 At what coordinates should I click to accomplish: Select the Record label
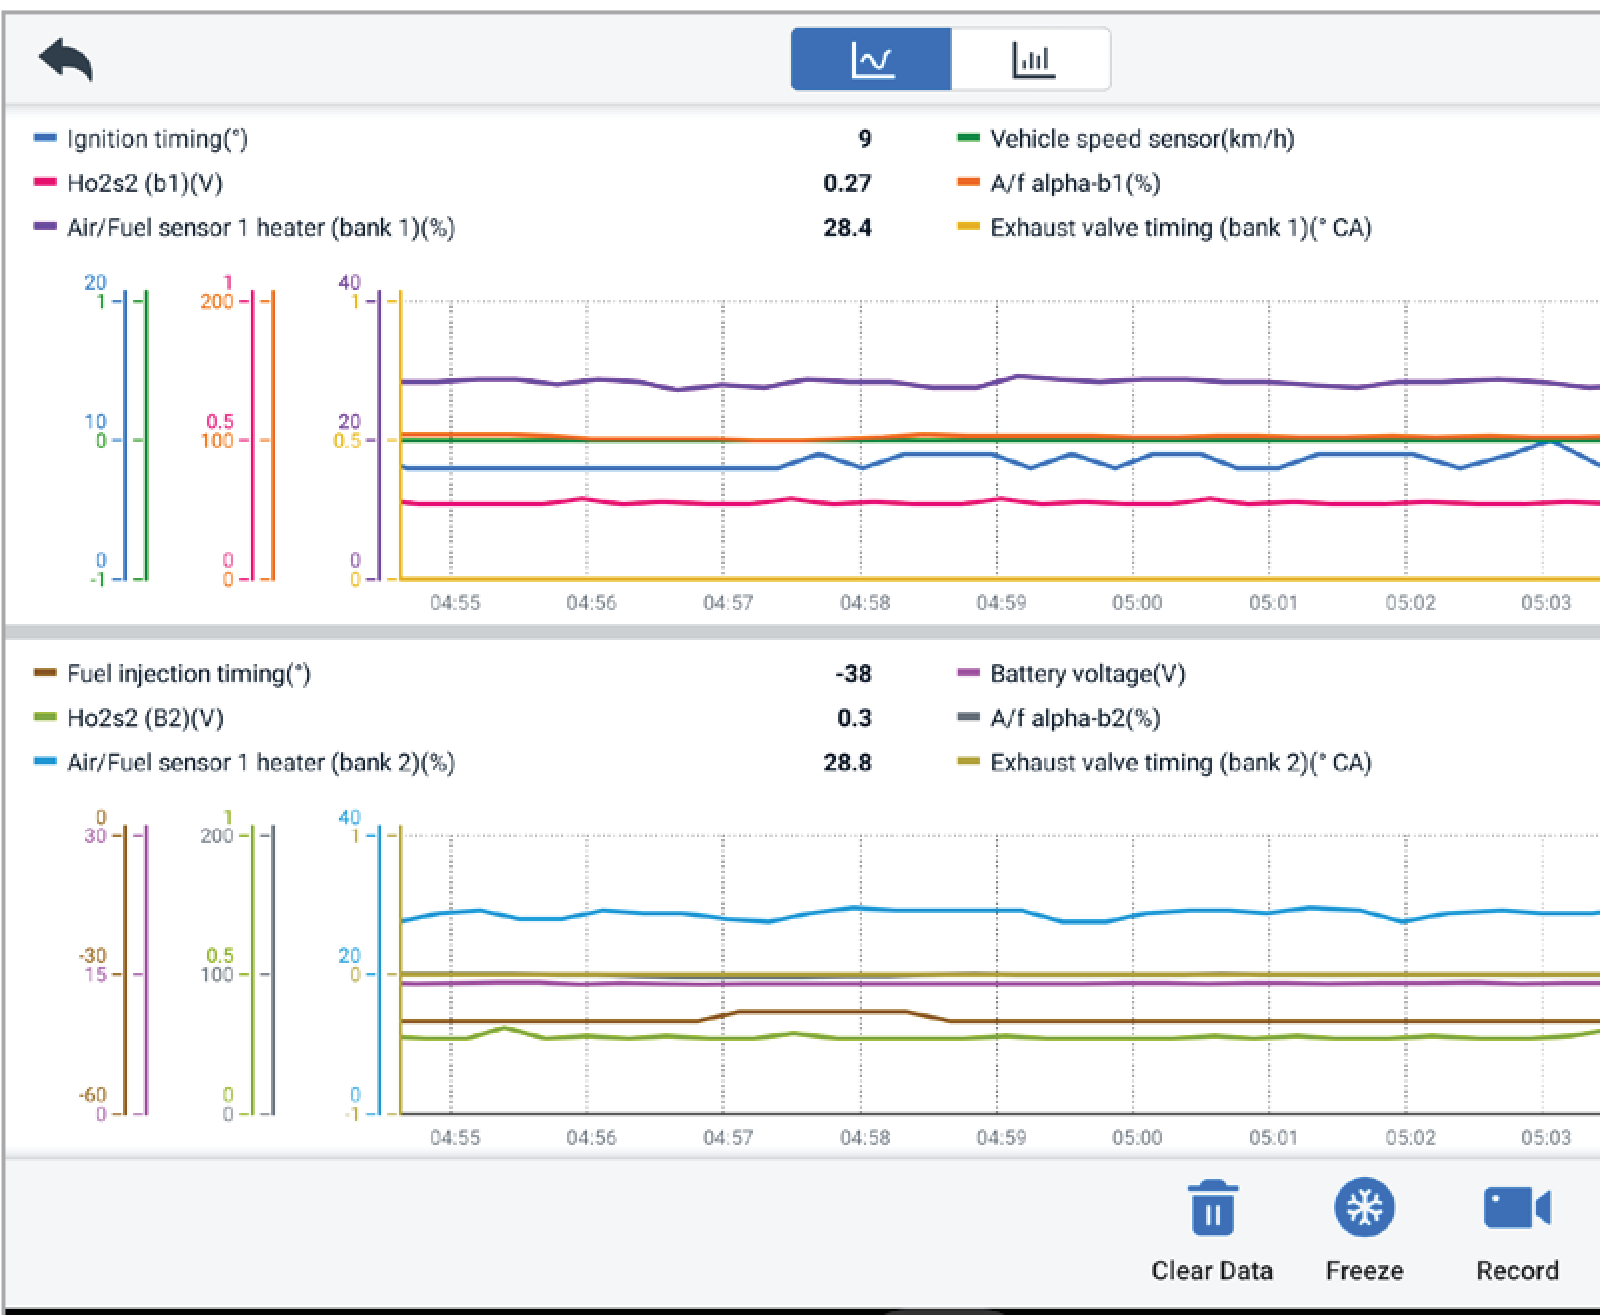coord(1517,1270)
